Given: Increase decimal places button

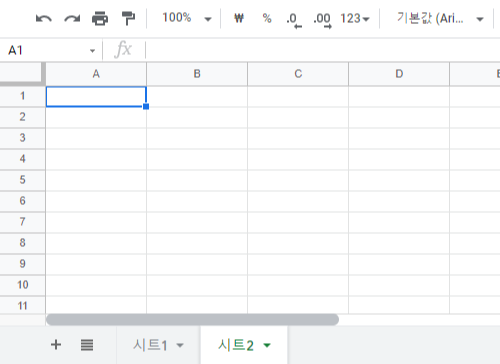Looking at the screenshot, I should click(x=322, y=20).
